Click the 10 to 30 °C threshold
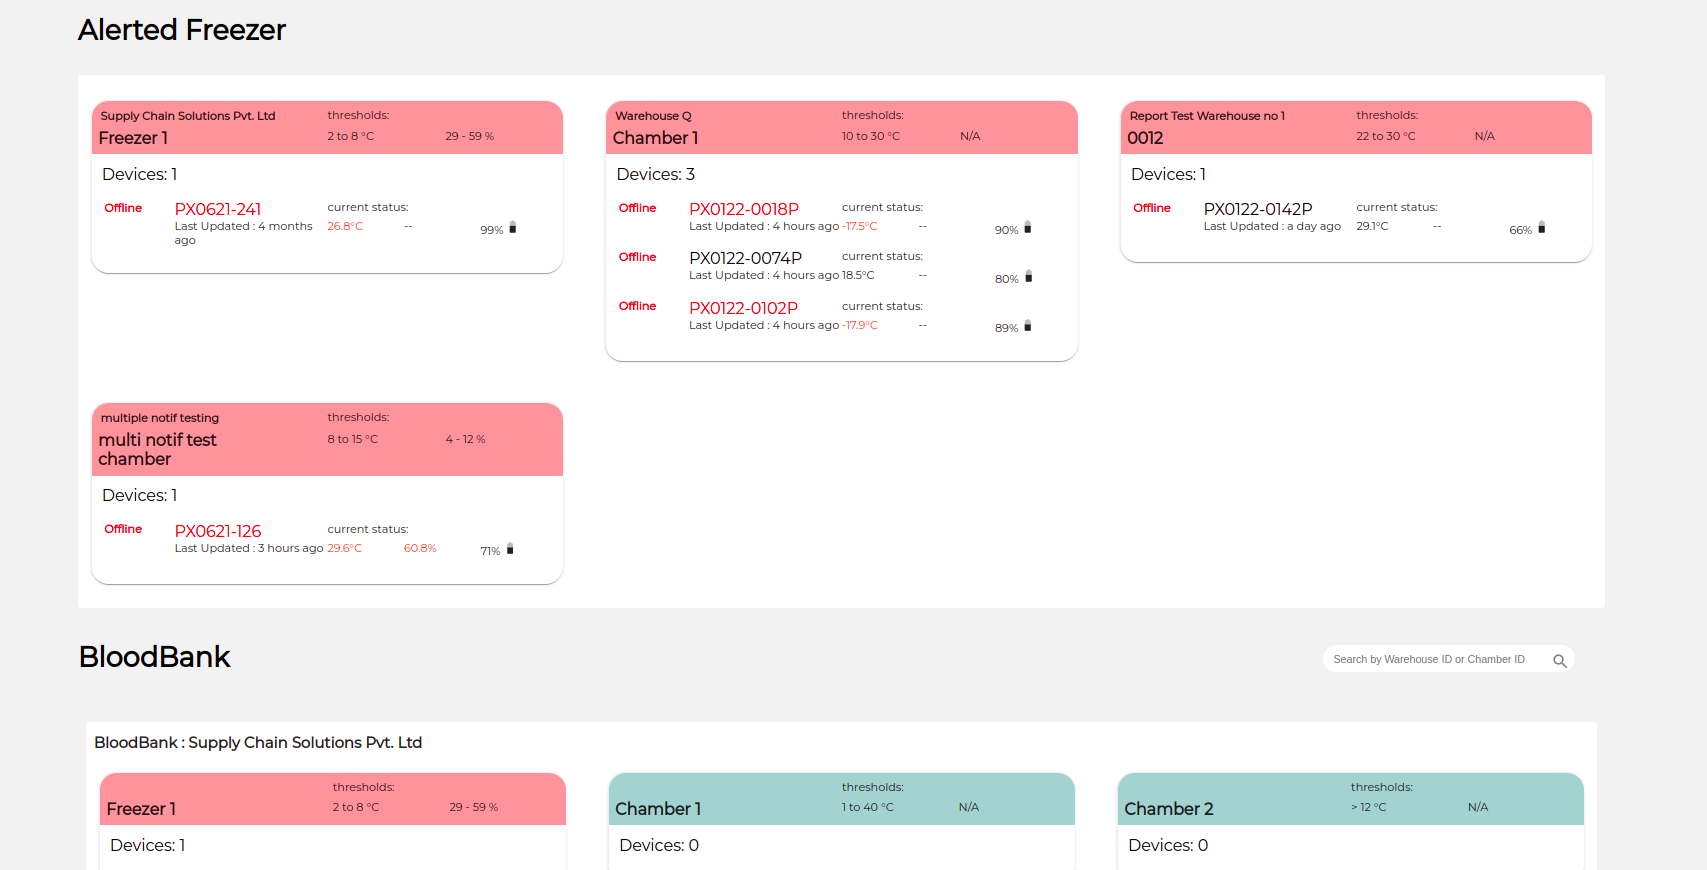 click(x=871, y=137)
